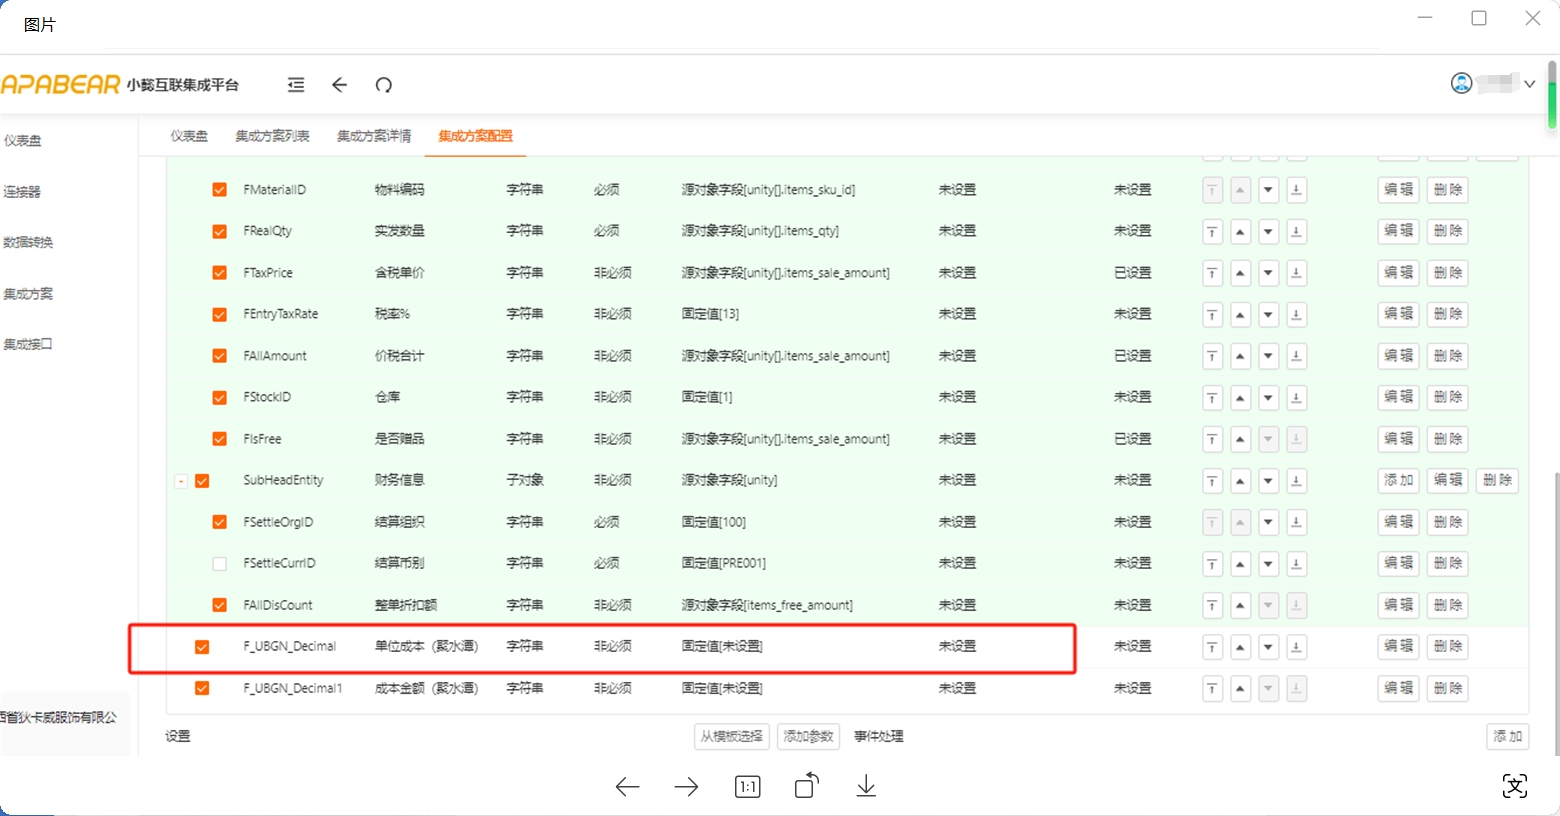Check the FSettleCurrID checkbox

tap(219, 564)
